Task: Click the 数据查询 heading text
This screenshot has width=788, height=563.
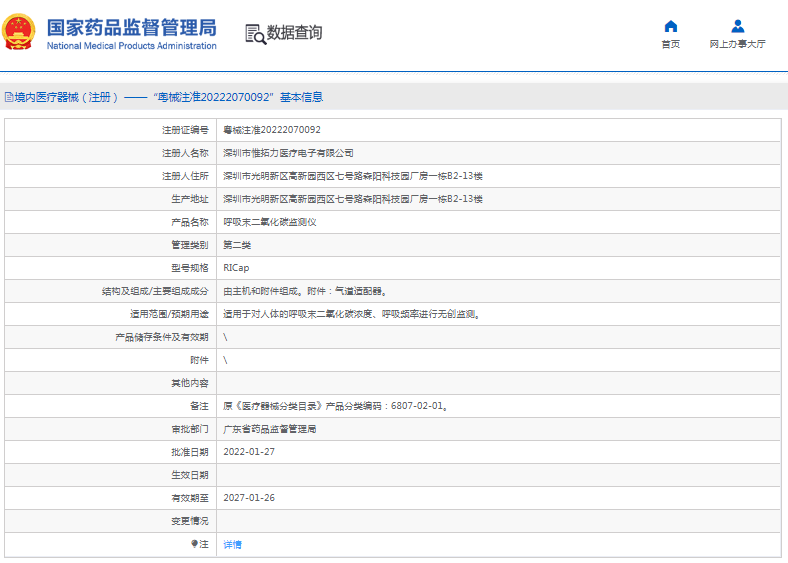Action: point(294,33)
